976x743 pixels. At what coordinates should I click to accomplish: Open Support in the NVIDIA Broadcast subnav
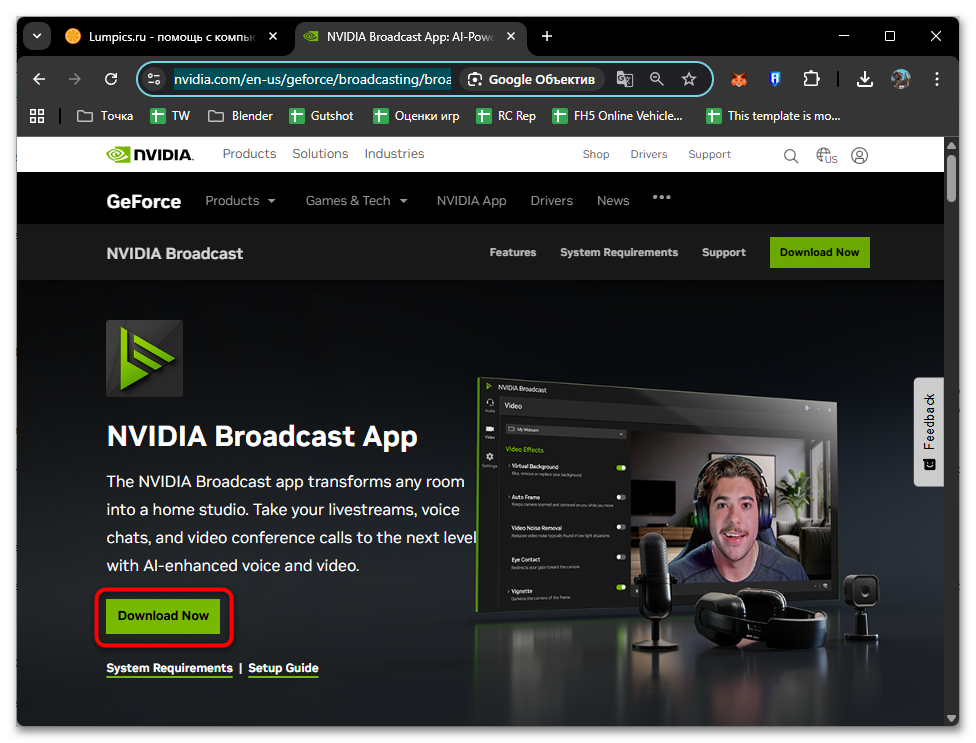(723, 252)
